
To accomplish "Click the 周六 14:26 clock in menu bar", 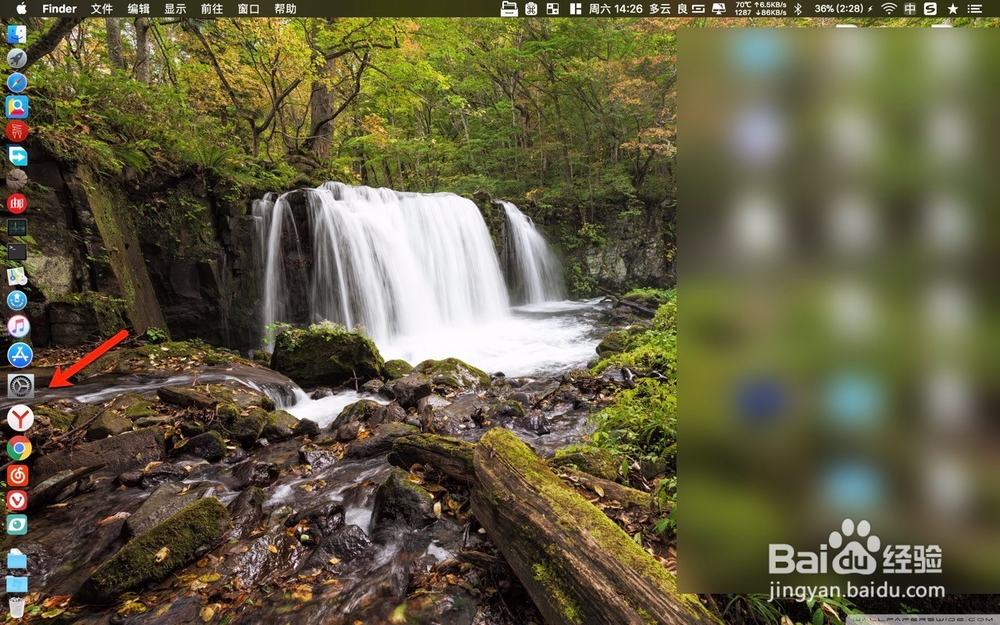I will tap(615, 8).
